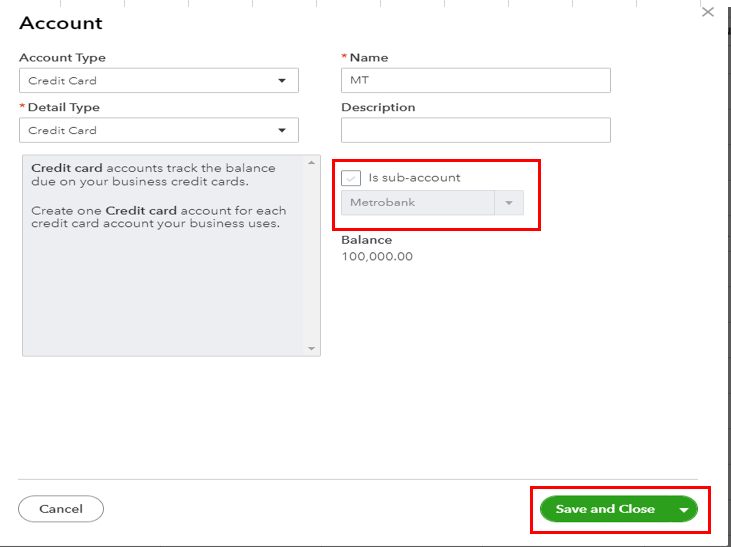The image size is (731, 547).
Task: Open the Metrobank parent account dropdown
Action: pos(418,203)
